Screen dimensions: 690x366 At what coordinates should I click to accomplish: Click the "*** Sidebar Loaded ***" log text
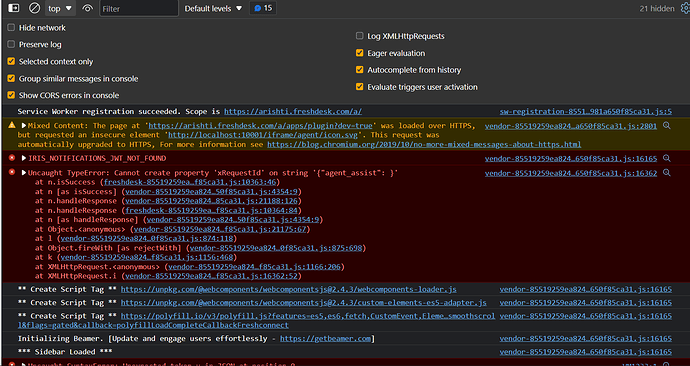point(65,352)
